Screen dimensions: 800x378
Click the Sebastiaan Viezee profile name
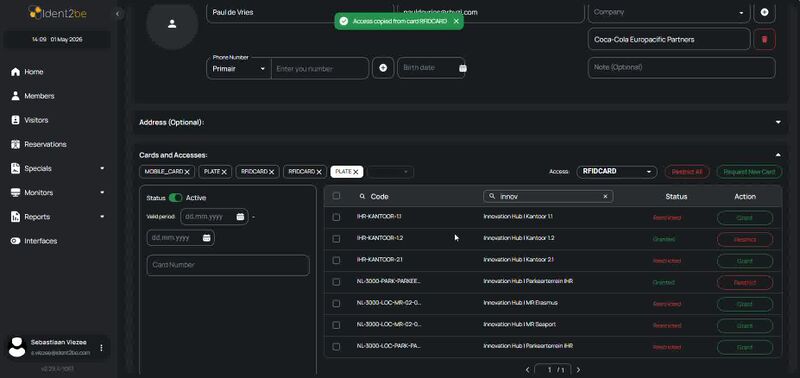(x=59, y=342)
